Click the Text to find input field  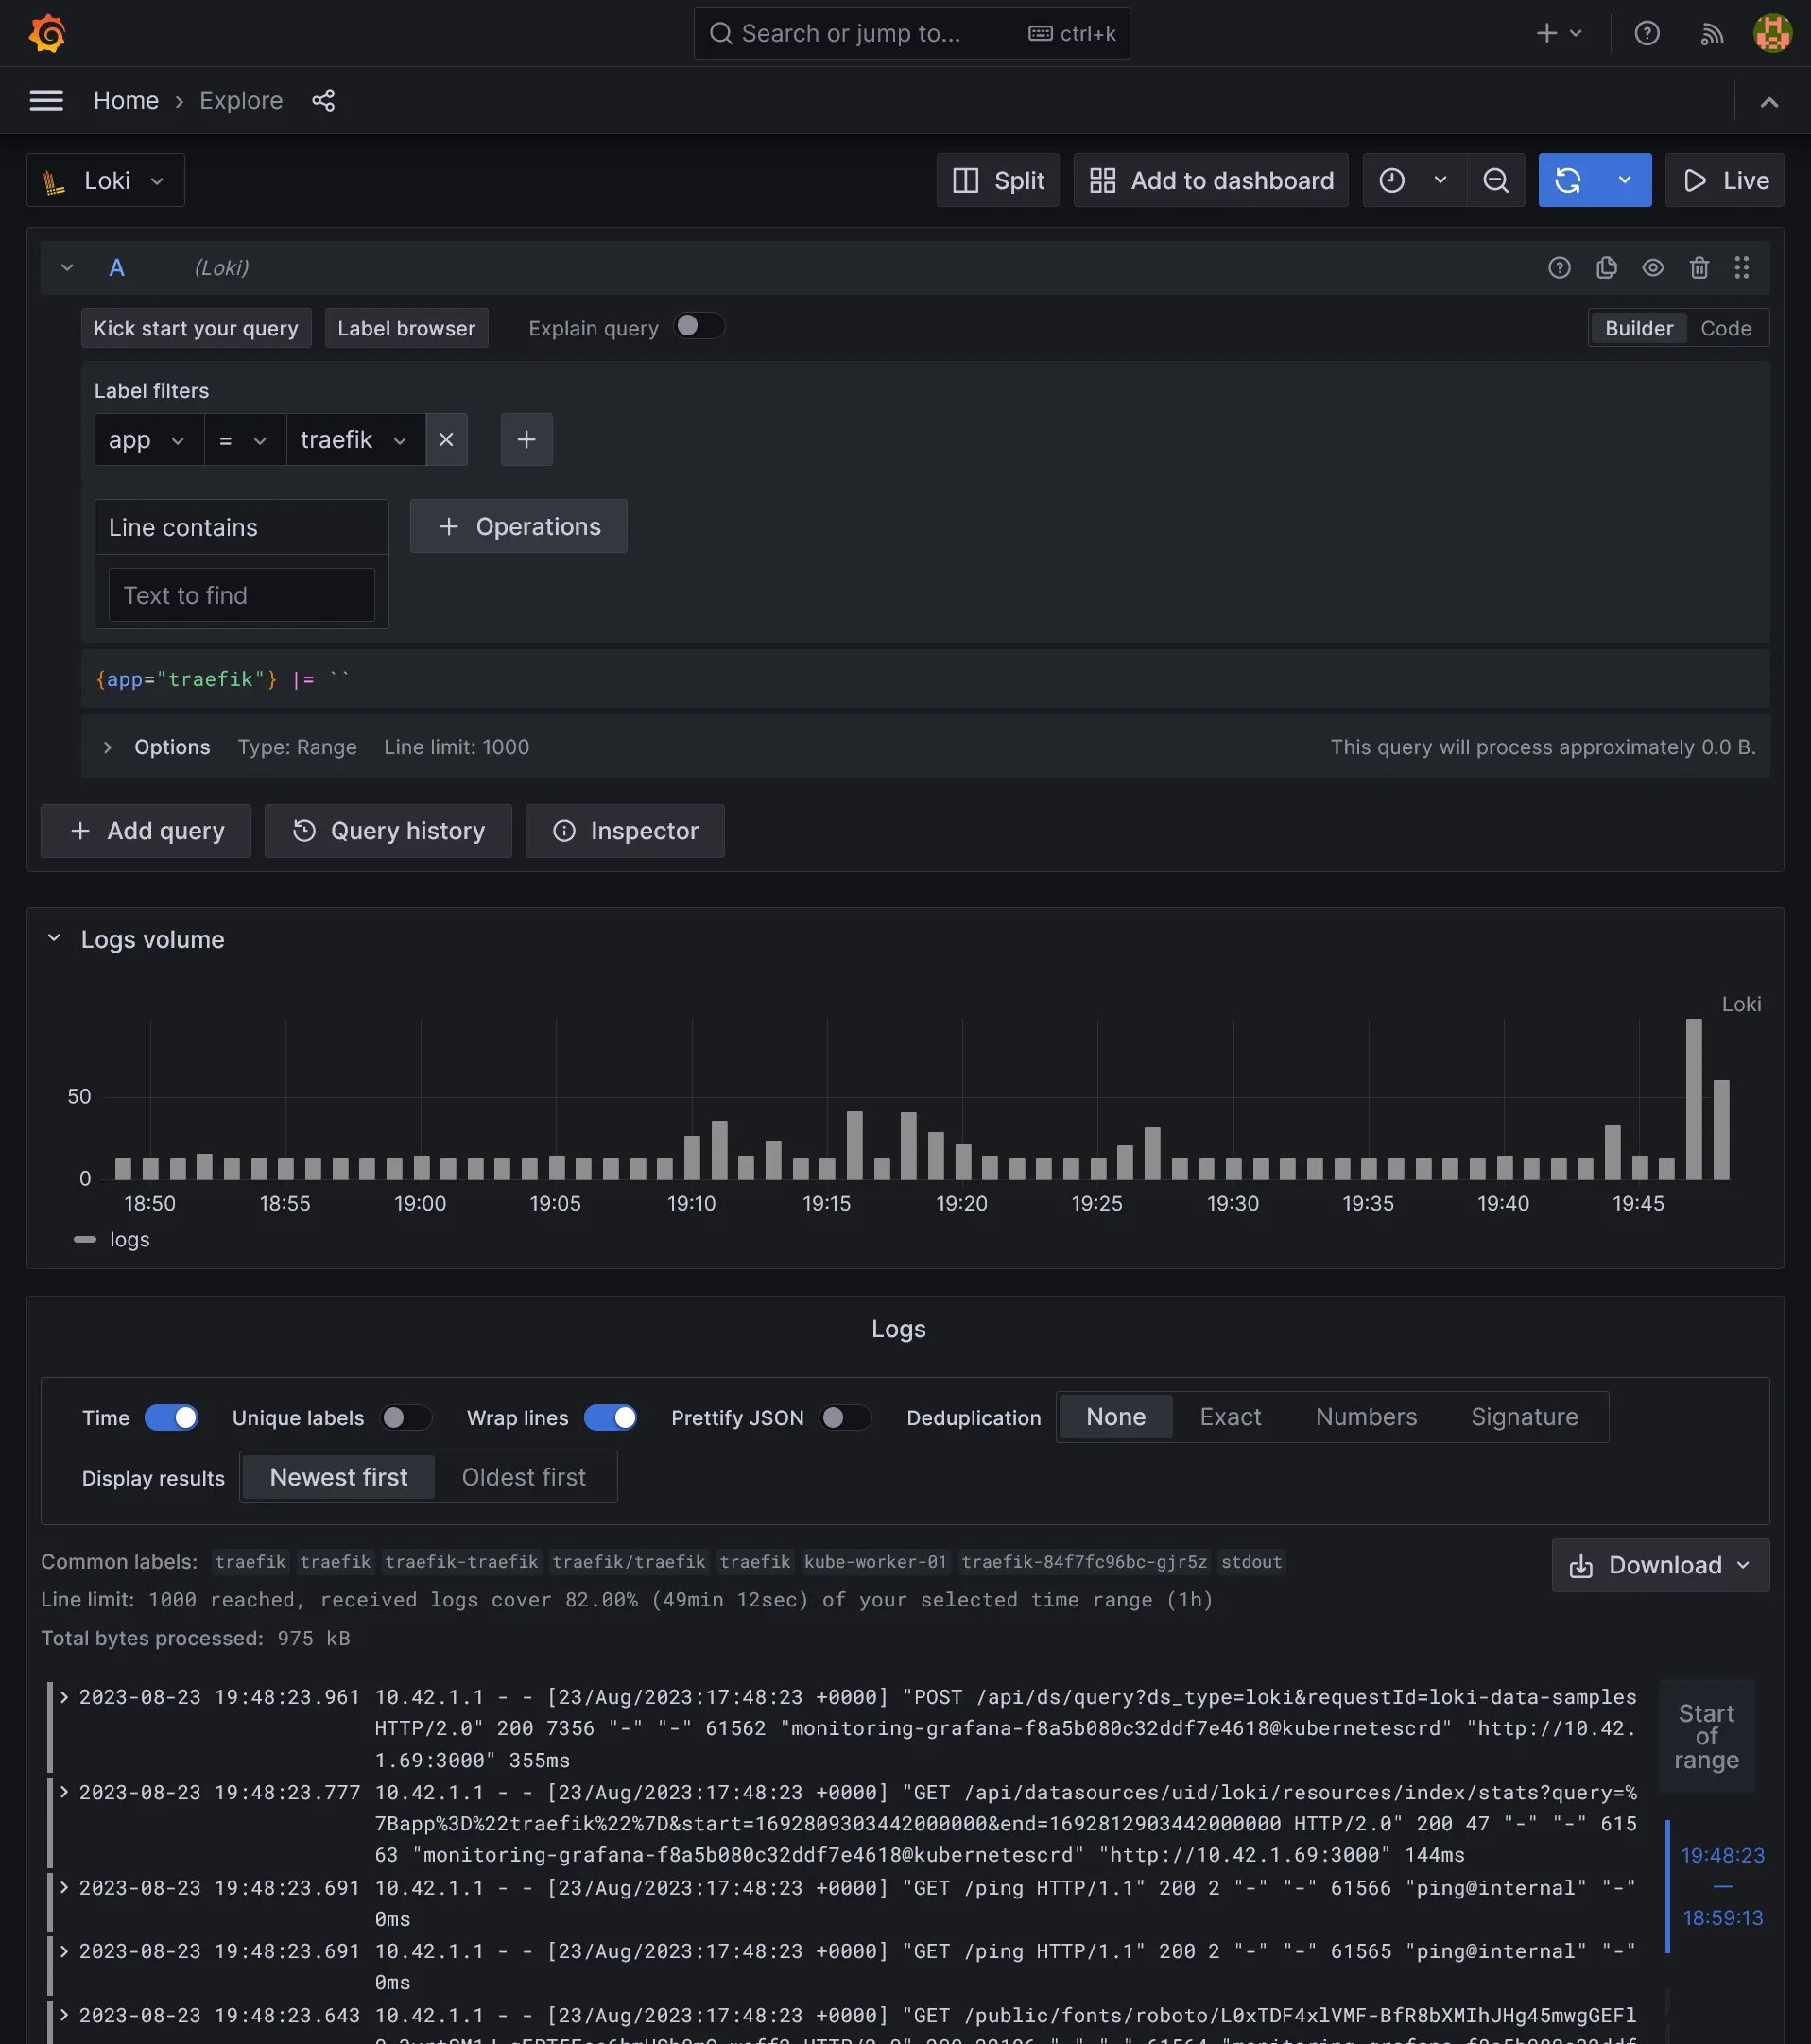[x=241, y=595]
